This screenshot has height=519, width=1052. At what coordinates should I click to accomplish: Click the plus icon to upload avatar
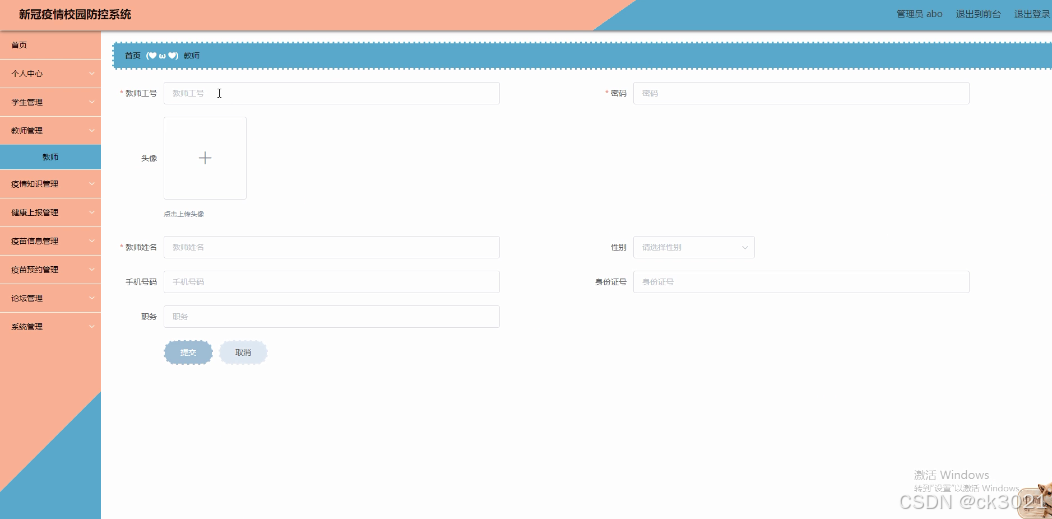point(205,158)
